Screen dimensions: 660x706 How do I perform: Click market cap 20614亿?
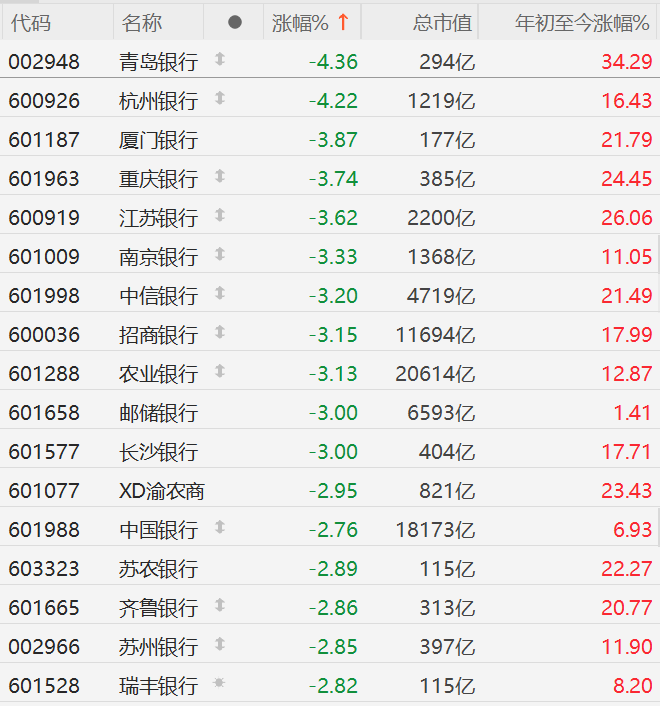435,374
